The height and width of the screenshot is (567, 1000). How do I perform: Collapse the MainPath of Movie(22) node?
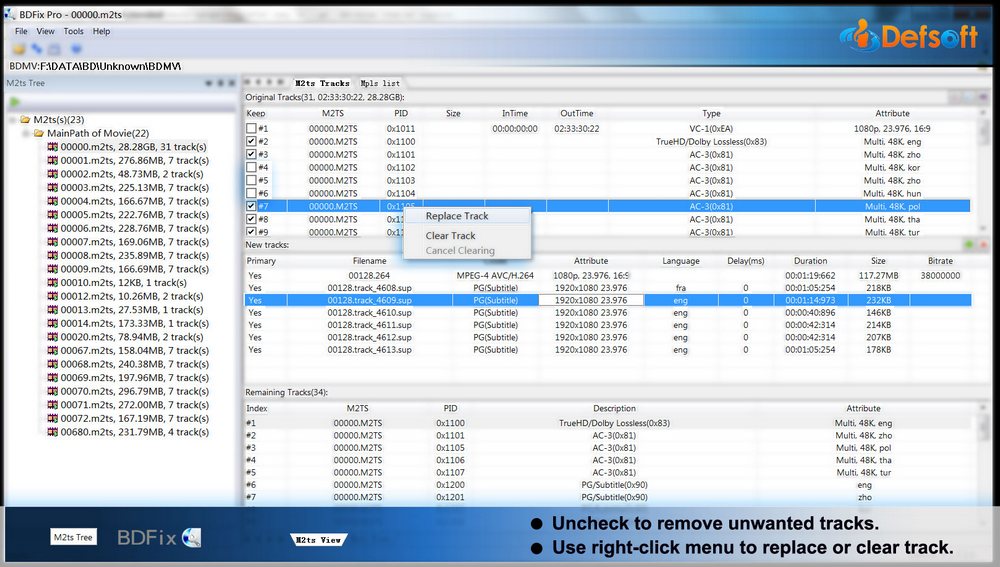point(26,133)
